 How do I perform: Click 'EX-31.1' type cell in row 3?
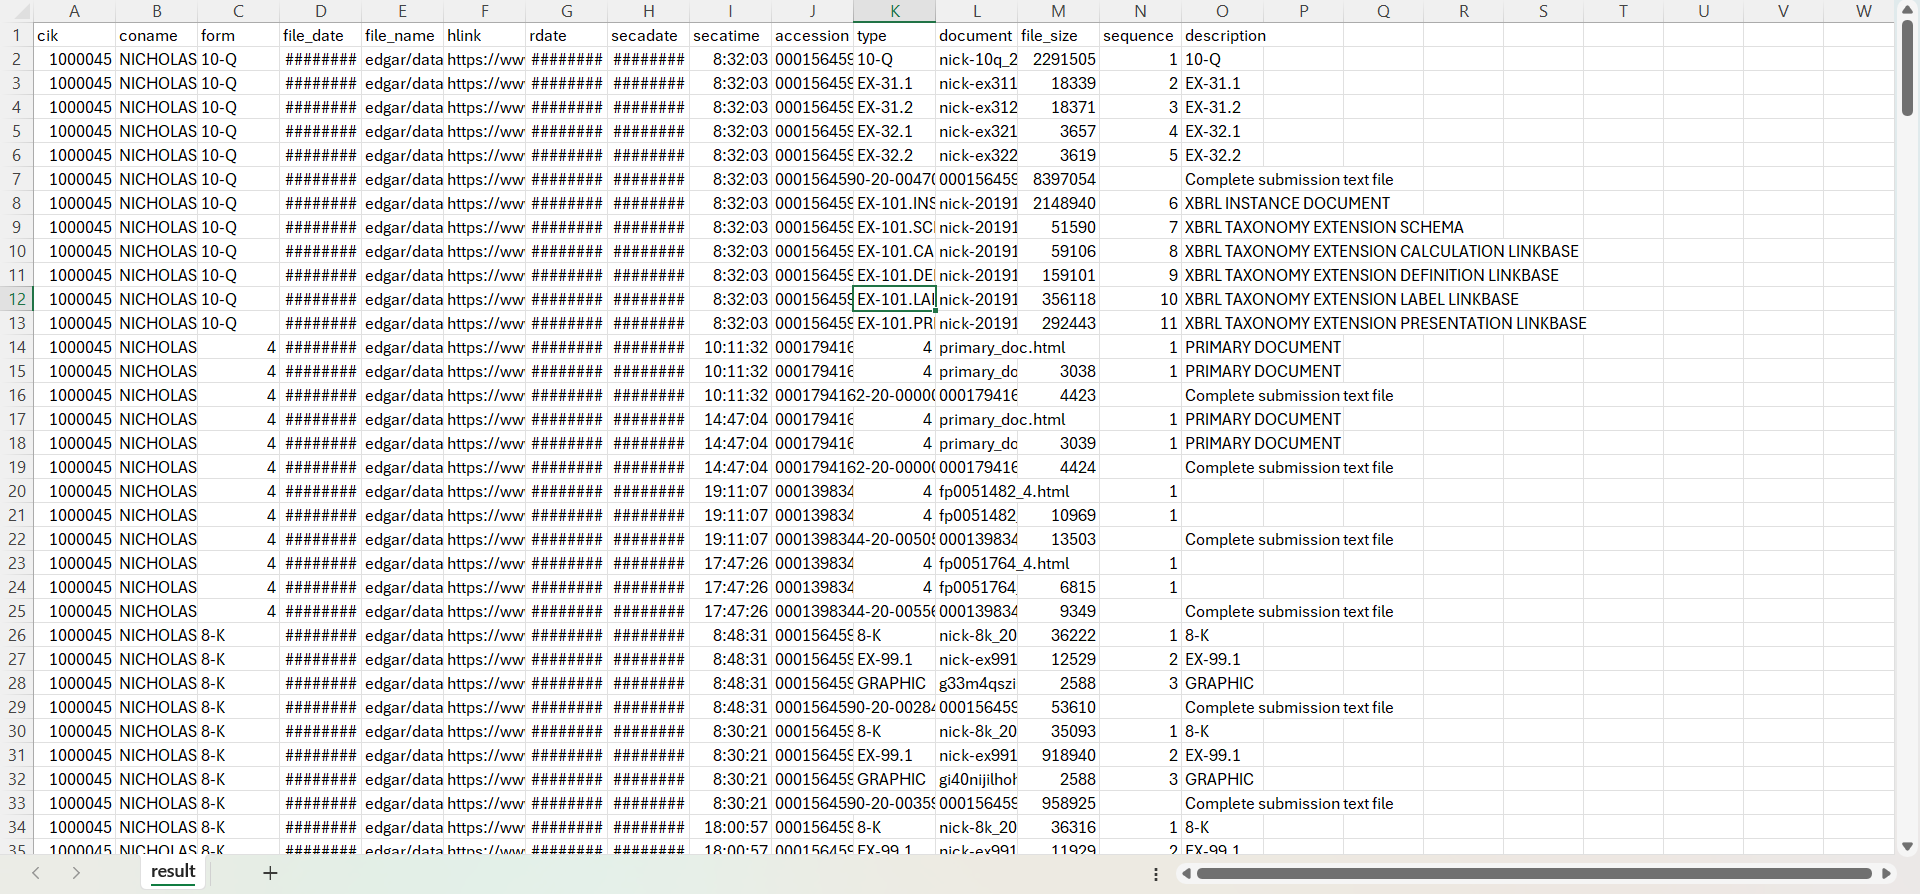point(894,83)
